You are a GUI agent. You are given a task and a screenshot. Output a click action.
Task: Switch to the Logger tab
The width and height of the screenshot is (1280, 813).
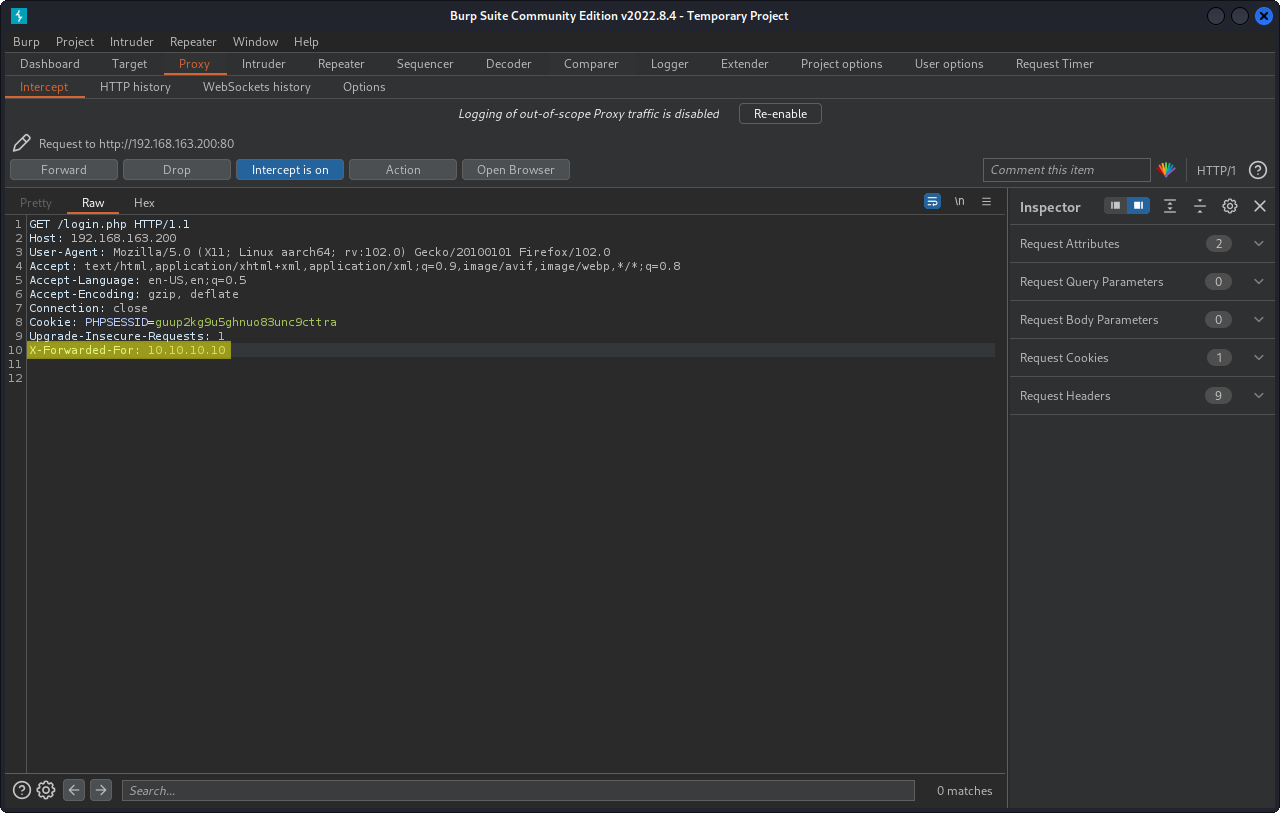(x=670, y=64)
